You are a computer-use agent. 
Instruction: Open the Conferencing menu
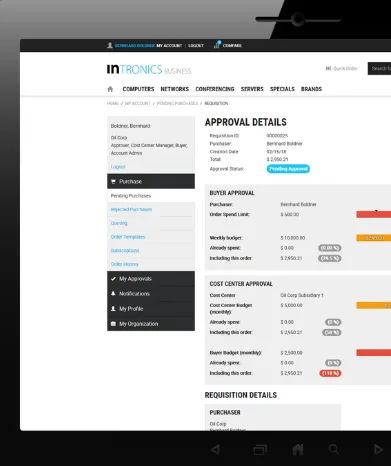[x=215, y=89]
